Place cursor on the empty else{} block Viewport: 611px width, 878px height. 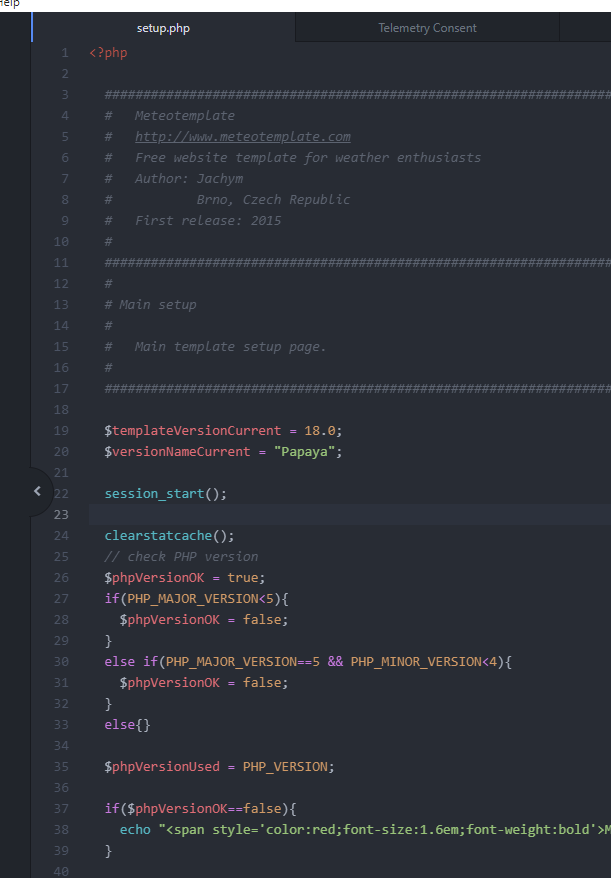pyautogui.click(x=127, y=725)
